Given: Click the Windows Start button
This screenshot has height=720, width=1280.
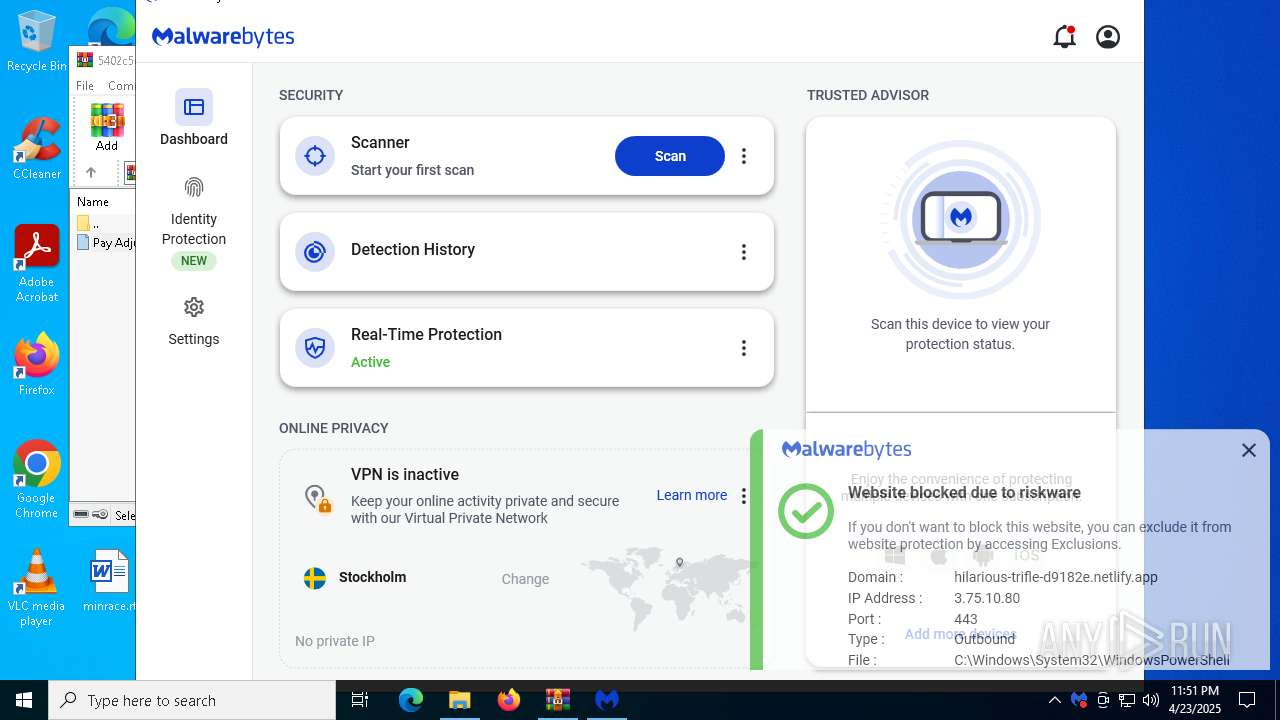Looking at the screenshot, I should pos(24,700).
